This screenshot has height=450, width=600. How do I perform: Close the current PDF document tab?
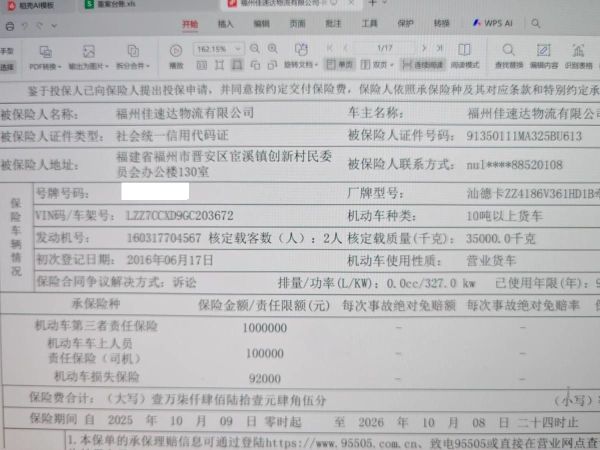tap(352, 3)
